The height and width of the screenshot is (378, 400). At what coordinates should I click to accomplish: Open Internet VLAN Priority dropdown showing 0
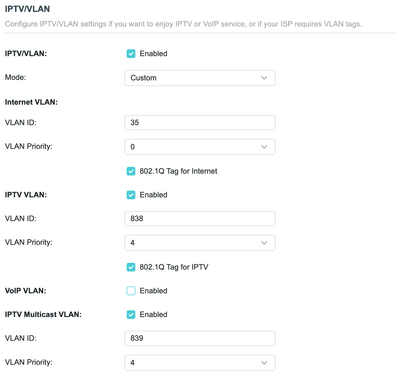pyautogui.click(x=200, y=147)
